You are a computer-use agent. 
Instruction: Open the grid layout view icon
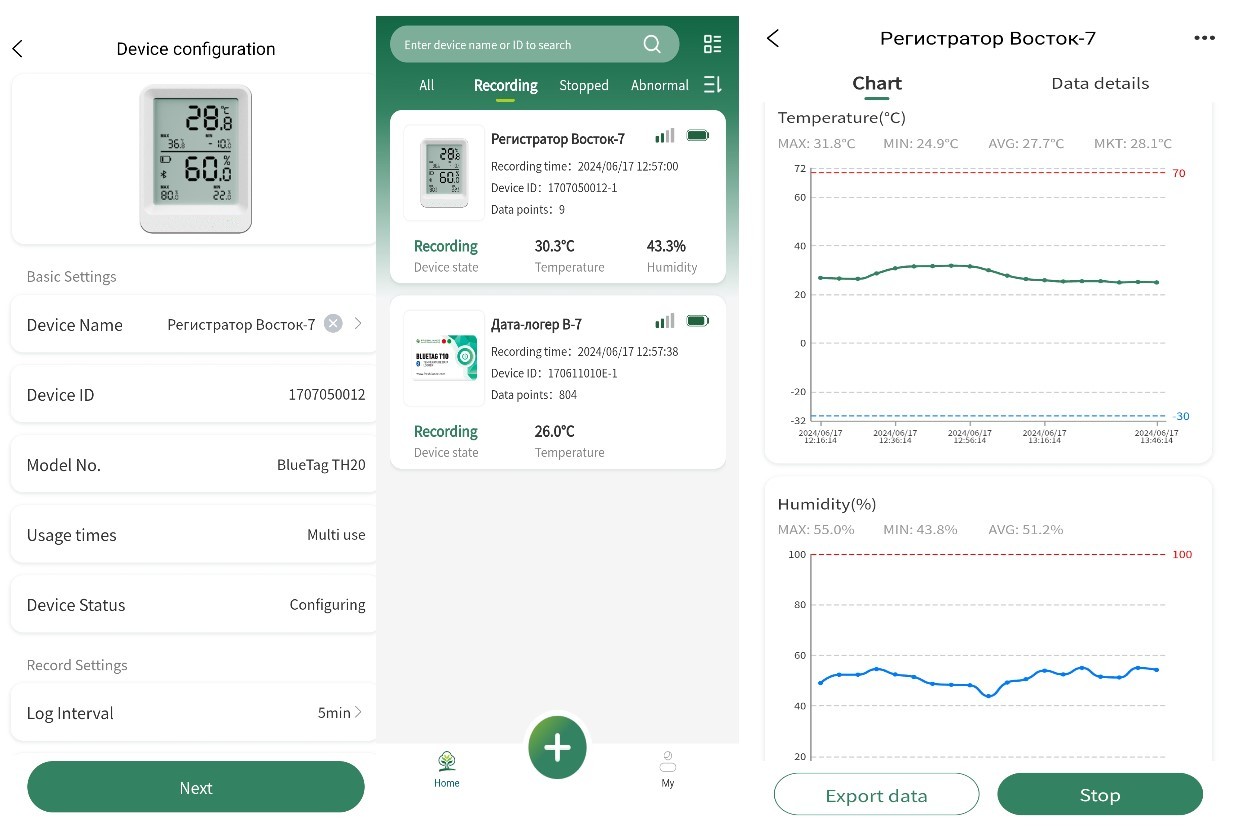coord(712,44)
